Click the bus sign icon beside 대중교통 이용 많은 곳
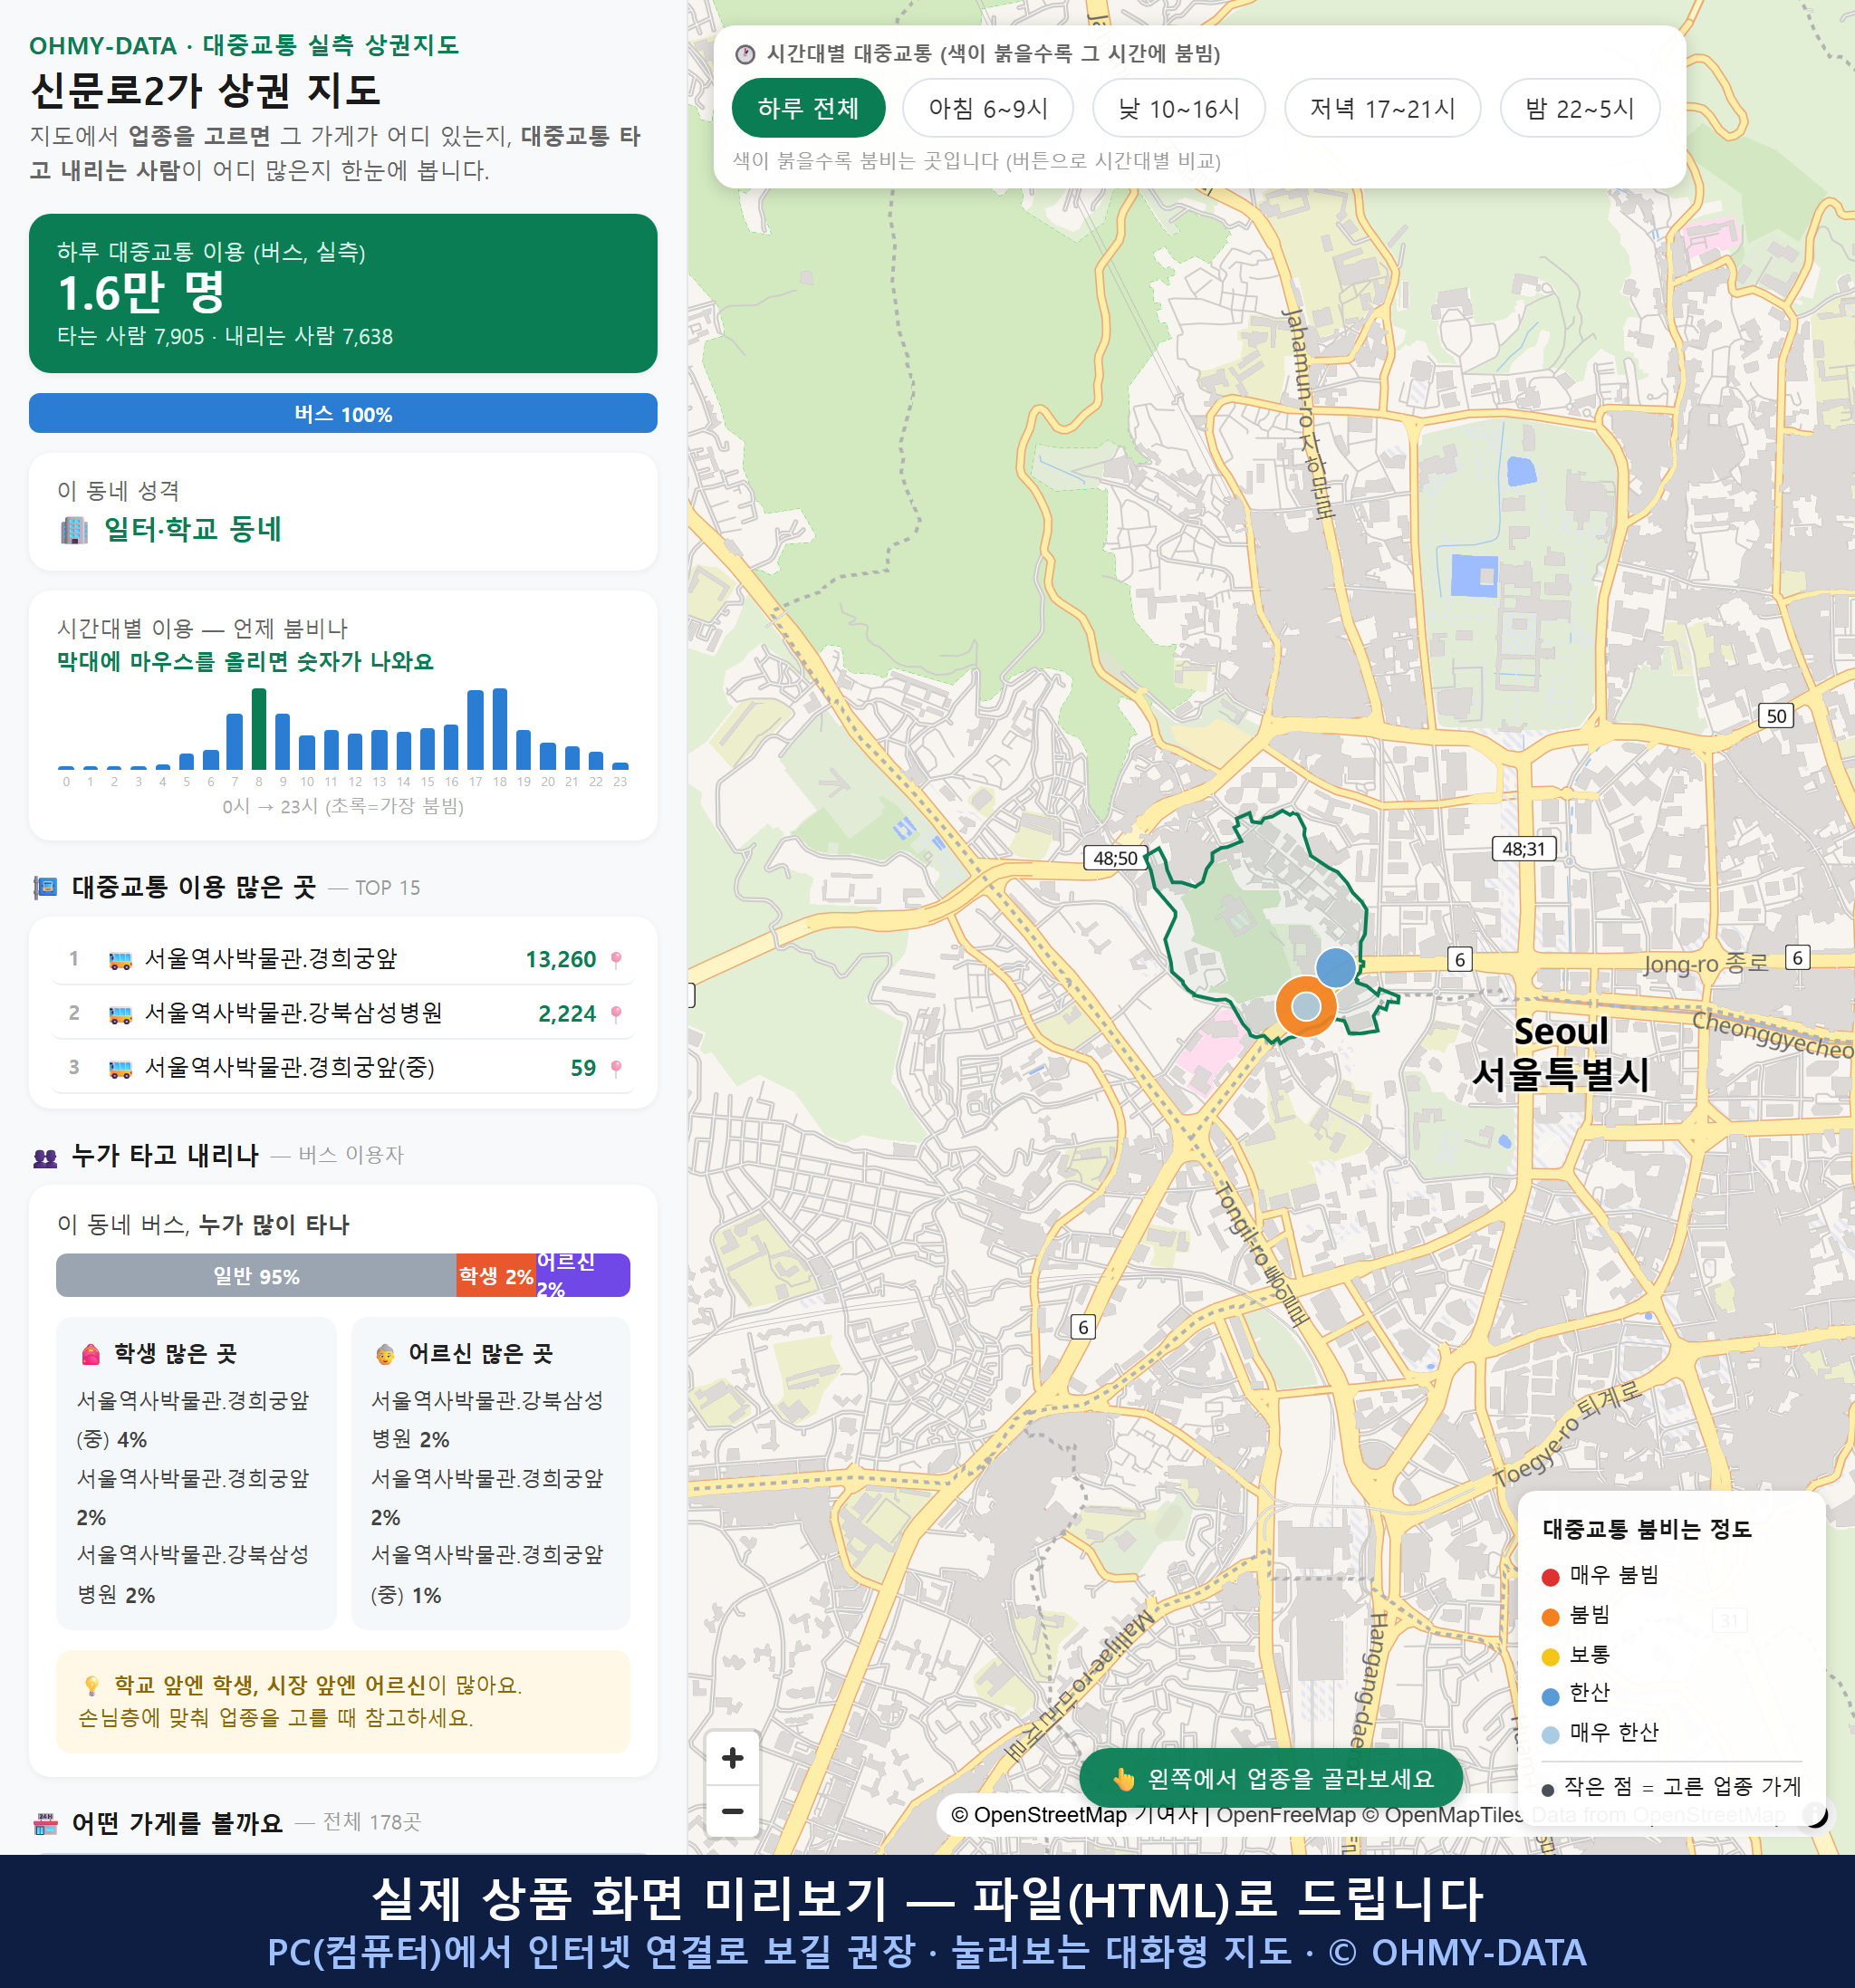1855x1988 pixels. (x=45, y=887)
